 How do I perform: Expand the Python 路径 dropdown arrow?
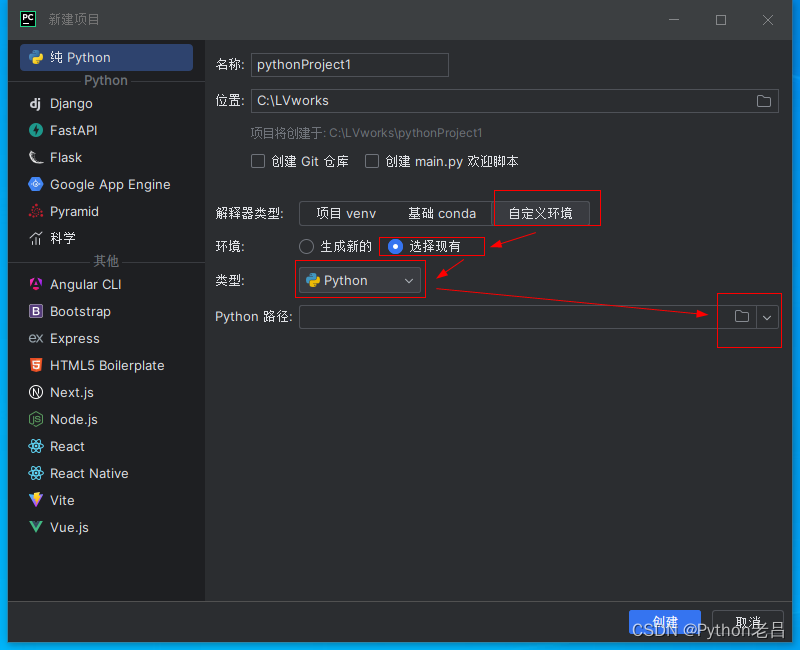click(767, 317)
